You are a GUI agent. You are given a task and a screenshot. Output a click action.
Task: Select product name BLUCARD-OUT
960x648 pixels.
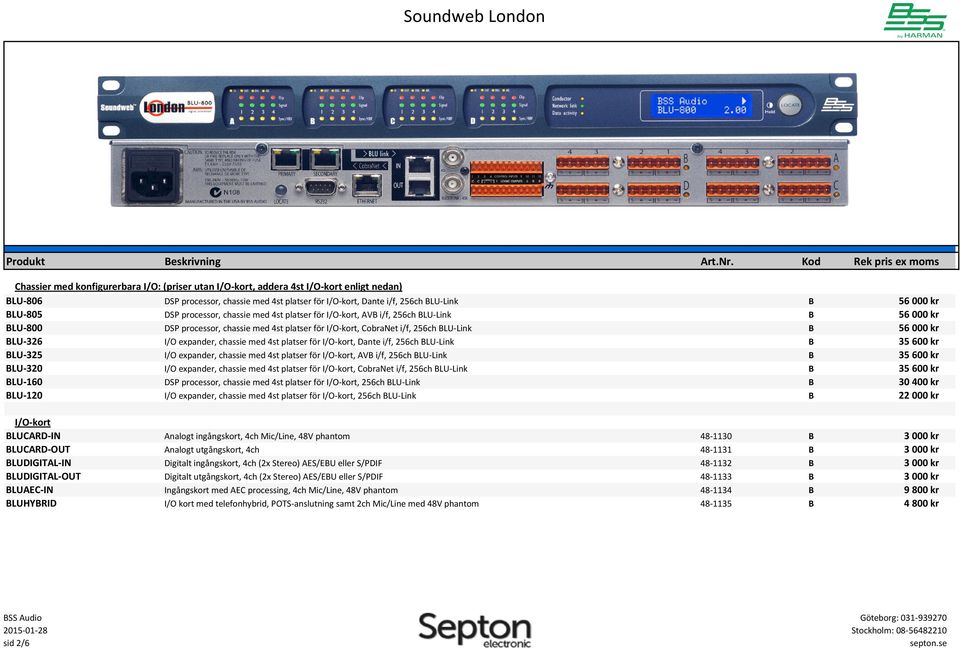(x=38, y=450)
